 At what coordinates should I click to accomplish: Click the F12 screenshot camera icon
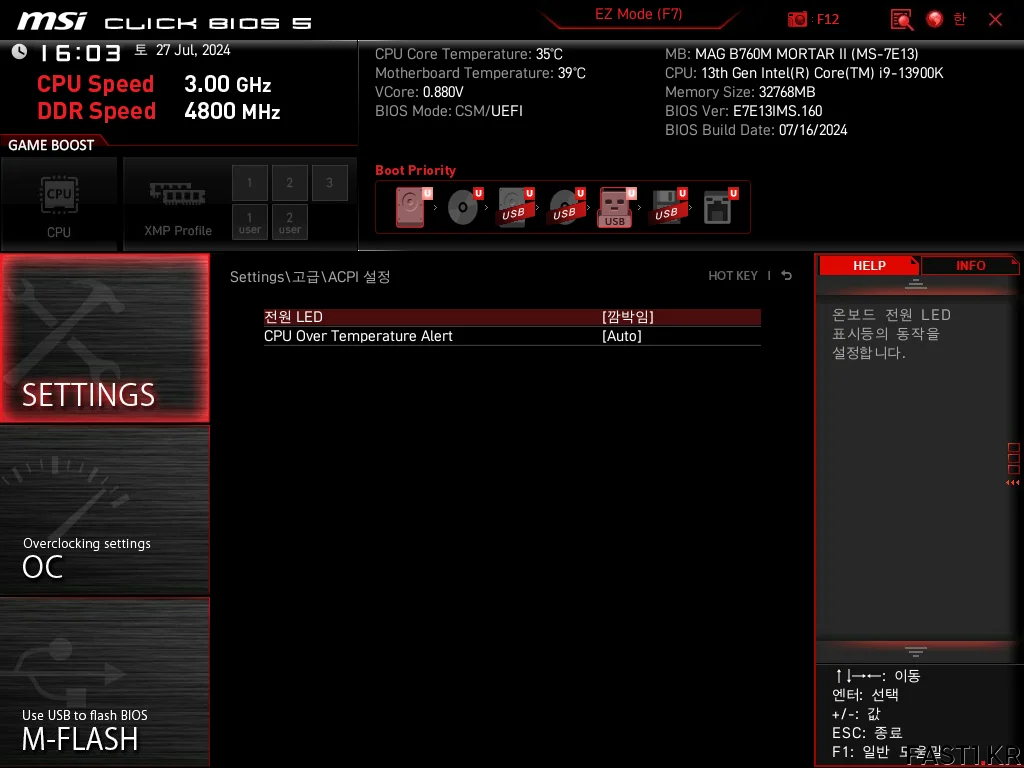[x=797, y=19]
